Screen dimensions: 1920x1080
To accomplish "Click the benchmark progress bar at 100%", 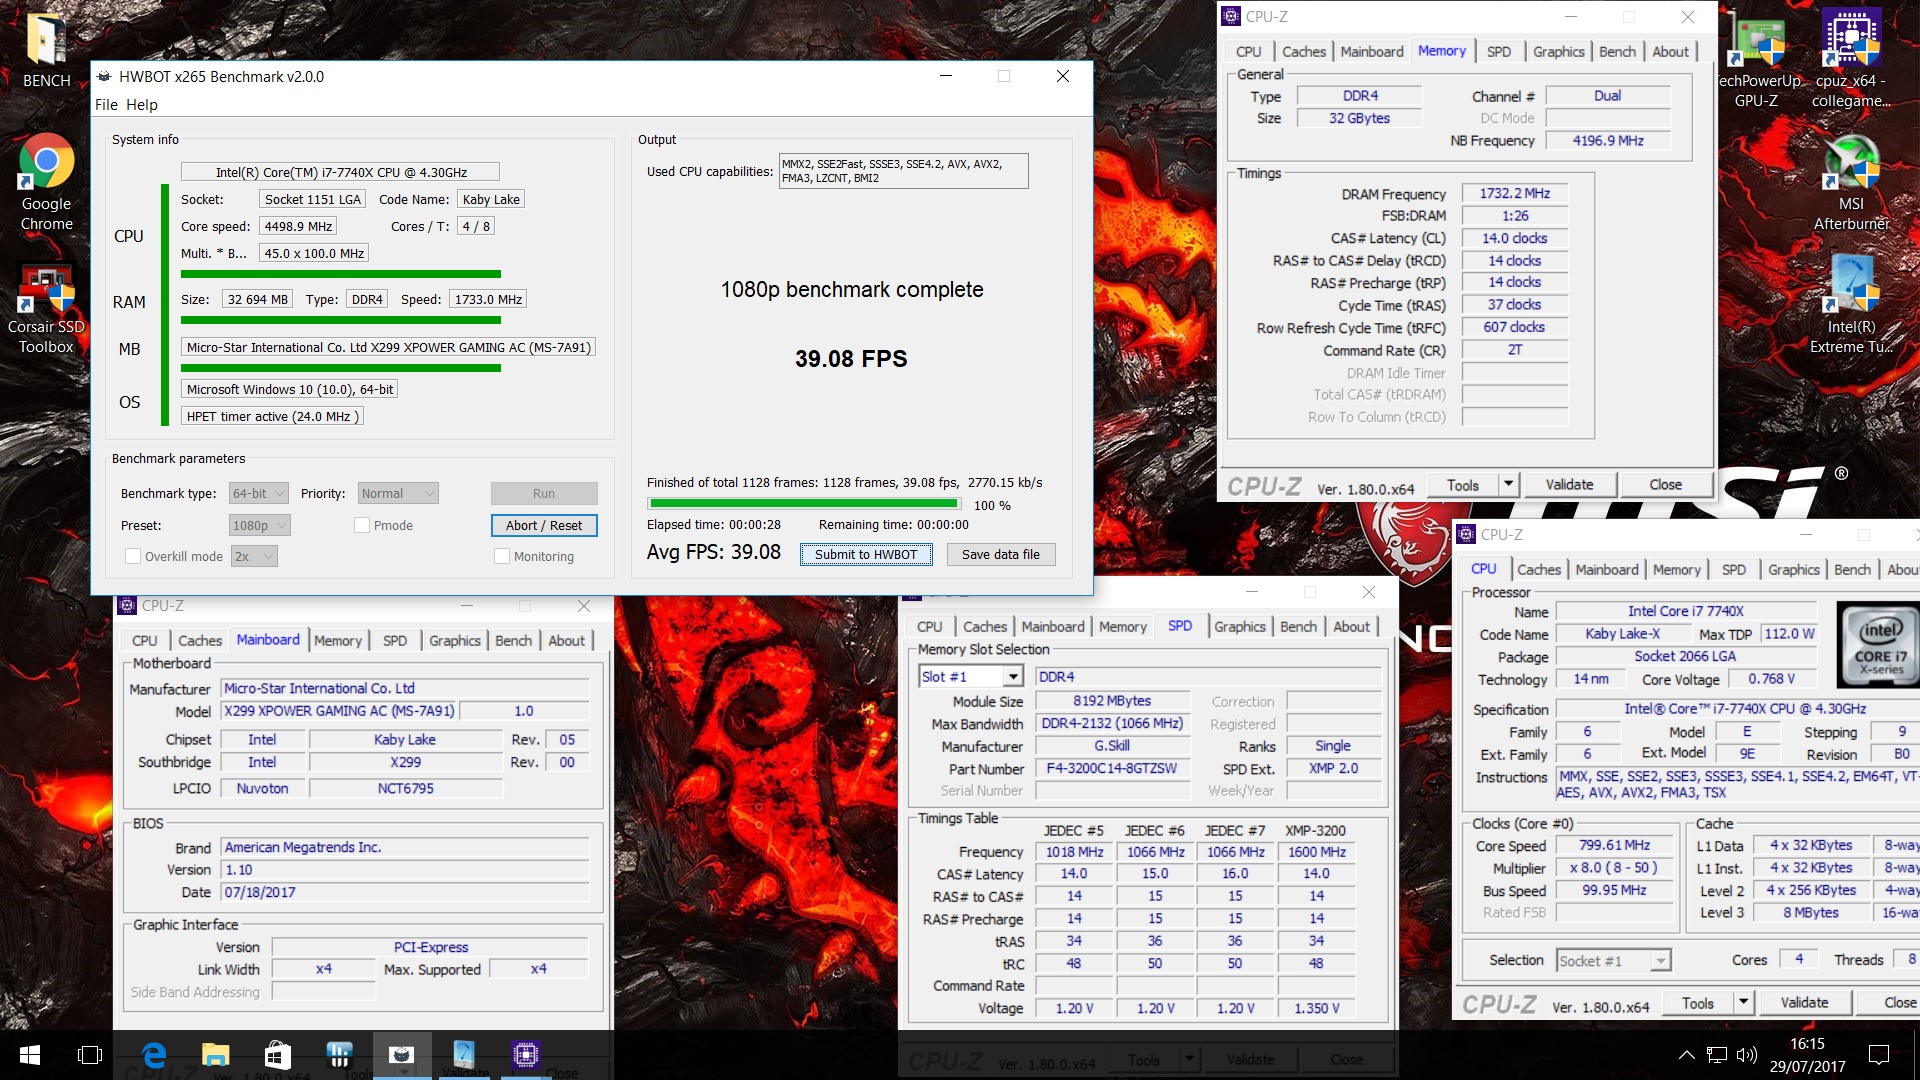I will click(x=804, y=504).
